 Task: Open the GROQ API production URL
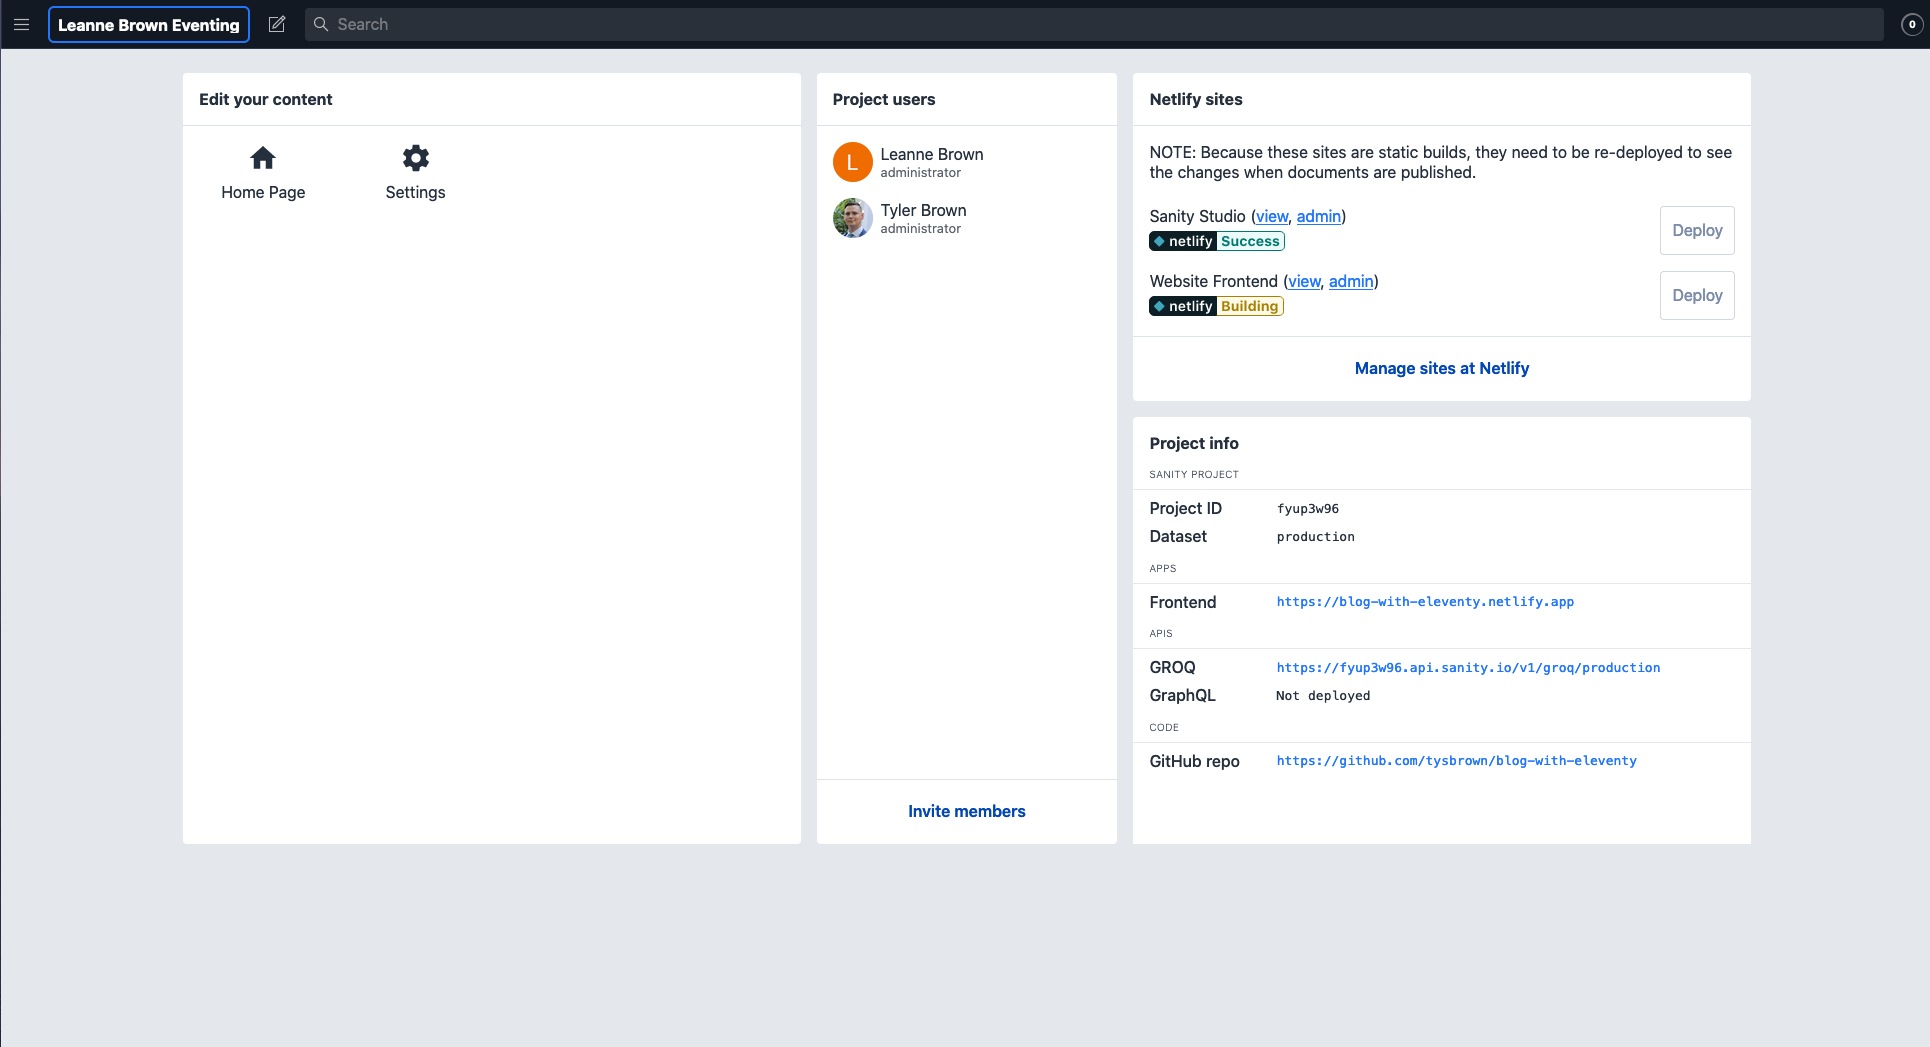[1468, 668]
